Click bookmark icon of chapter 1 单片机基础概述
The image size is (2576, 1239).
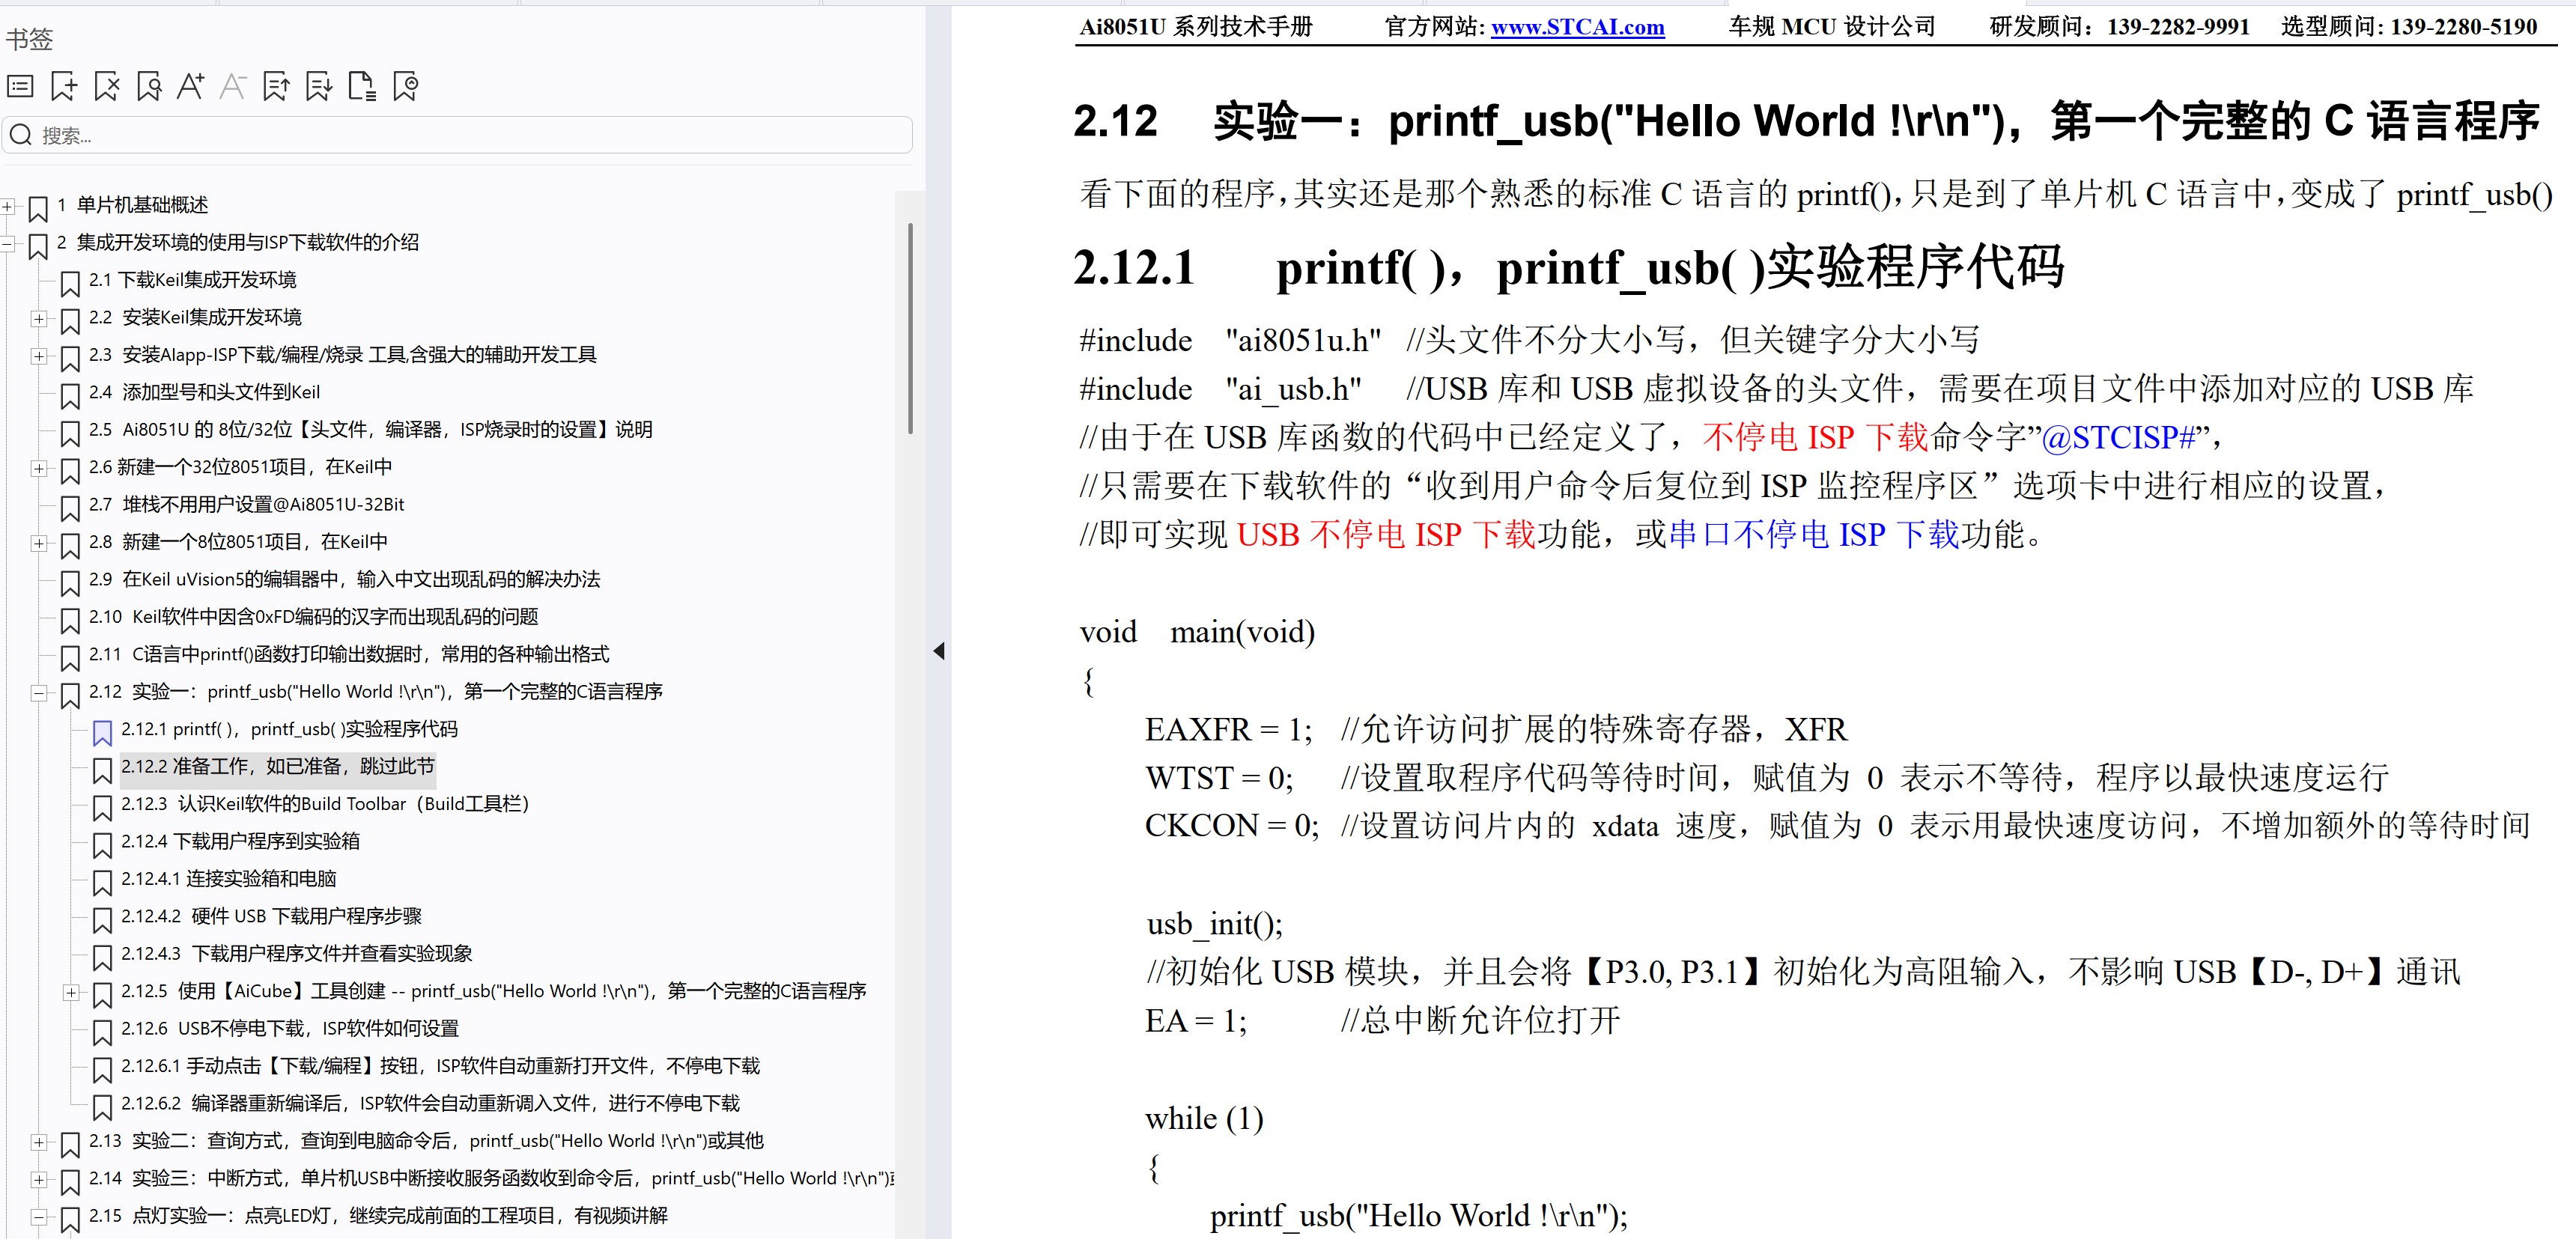click(38, 208)
